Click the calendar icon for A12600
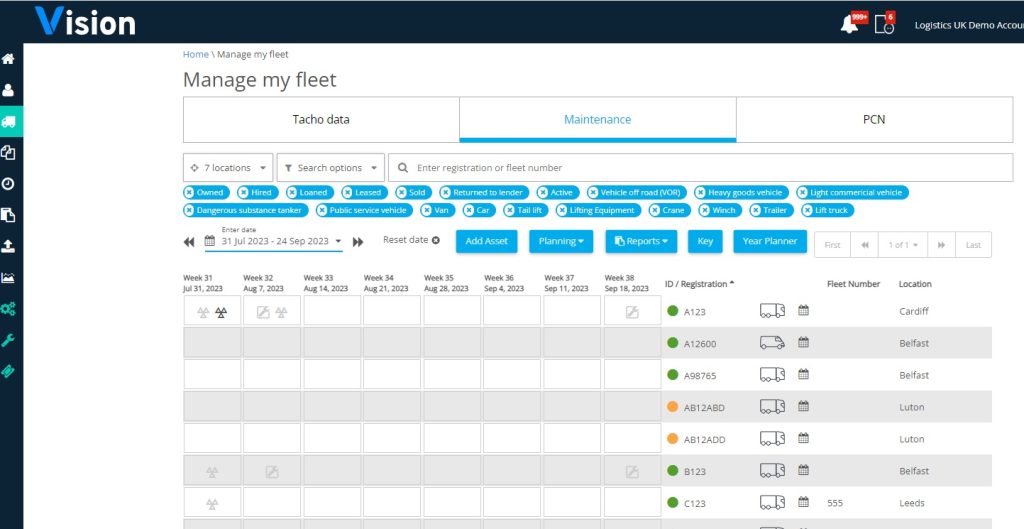 pos(803,343)
